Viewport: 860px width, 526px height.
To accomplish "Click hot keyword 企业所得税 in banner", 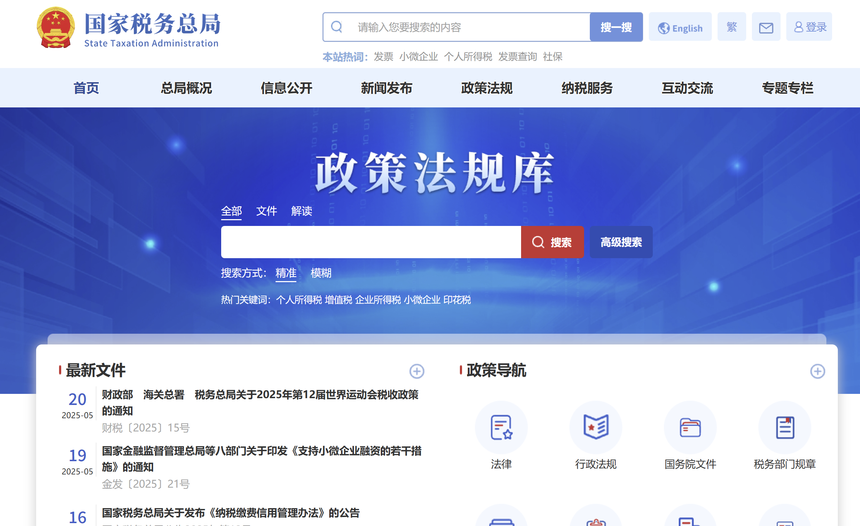I will coord(378,299).
